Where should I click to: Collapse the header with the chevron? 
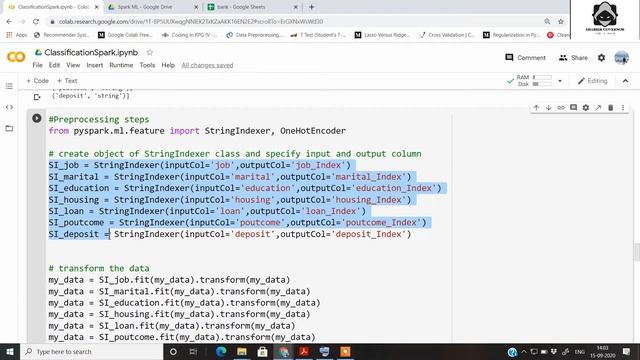click(625, 81)
